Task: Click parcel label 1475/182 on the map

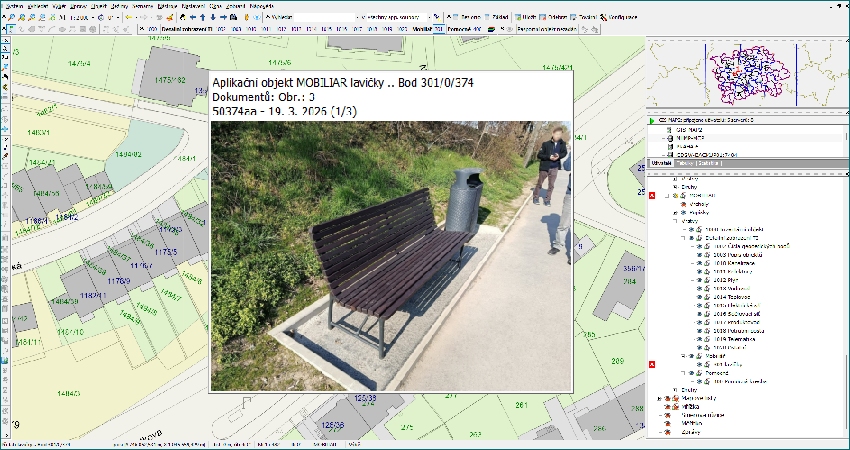Action: coord(170,80)
